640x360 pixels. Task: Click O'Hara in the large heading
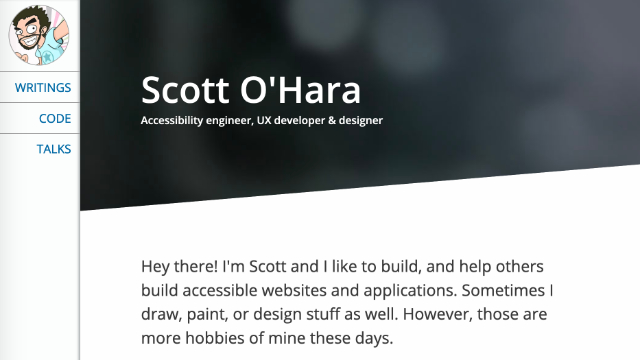(300, 90)
